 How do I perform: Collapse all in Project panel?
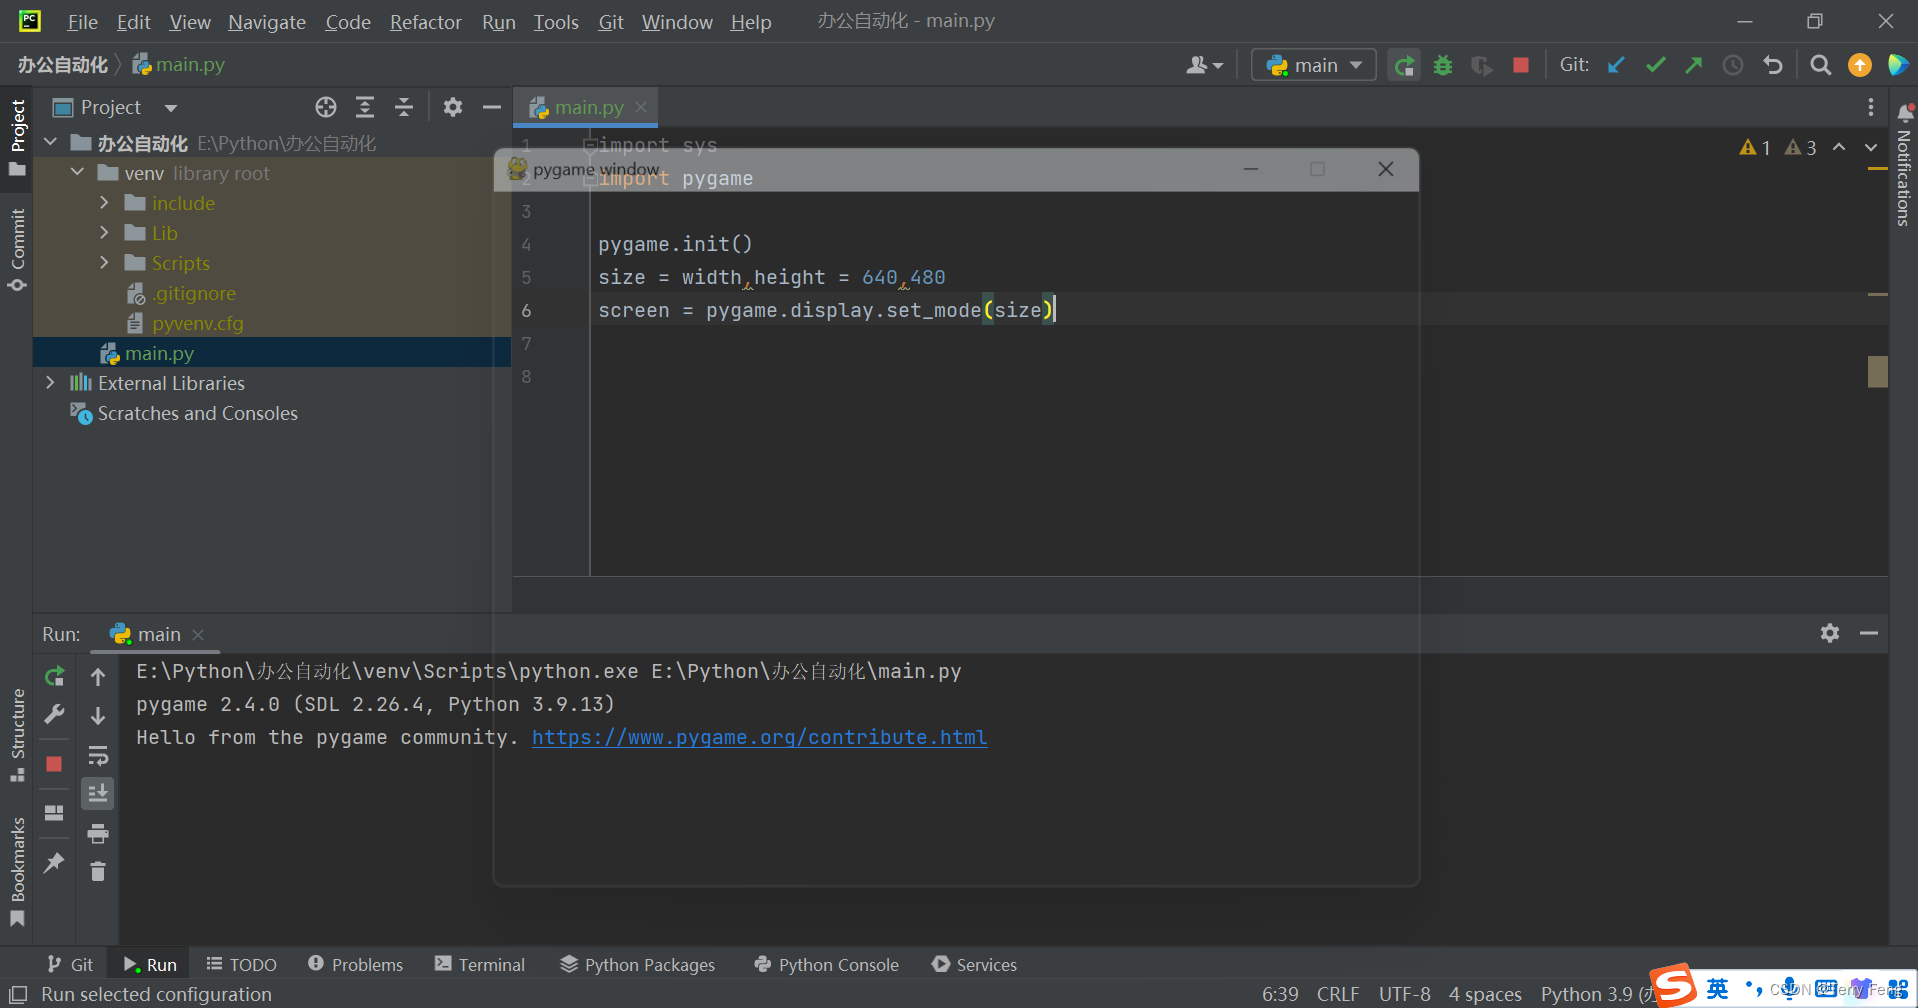point(404,107)
